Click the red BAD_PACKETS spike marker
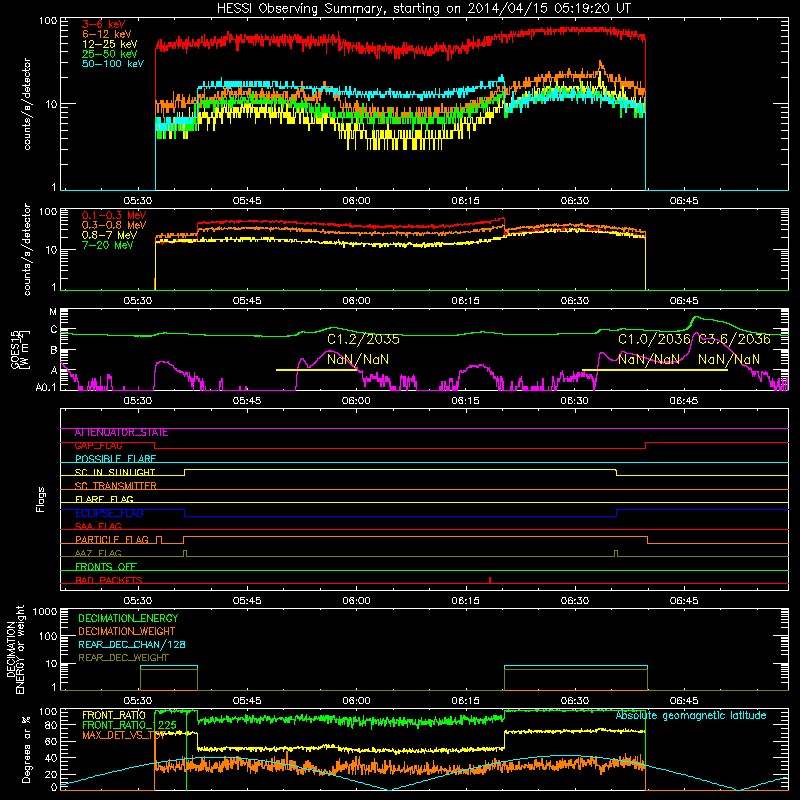 pos(490,580)
